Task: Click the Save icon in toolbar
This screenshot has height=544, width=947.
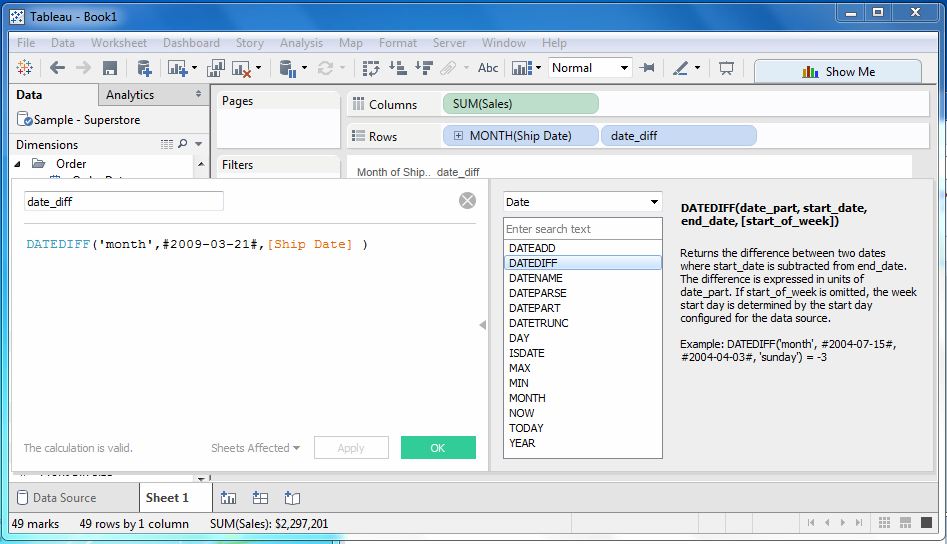Action: 110,68
